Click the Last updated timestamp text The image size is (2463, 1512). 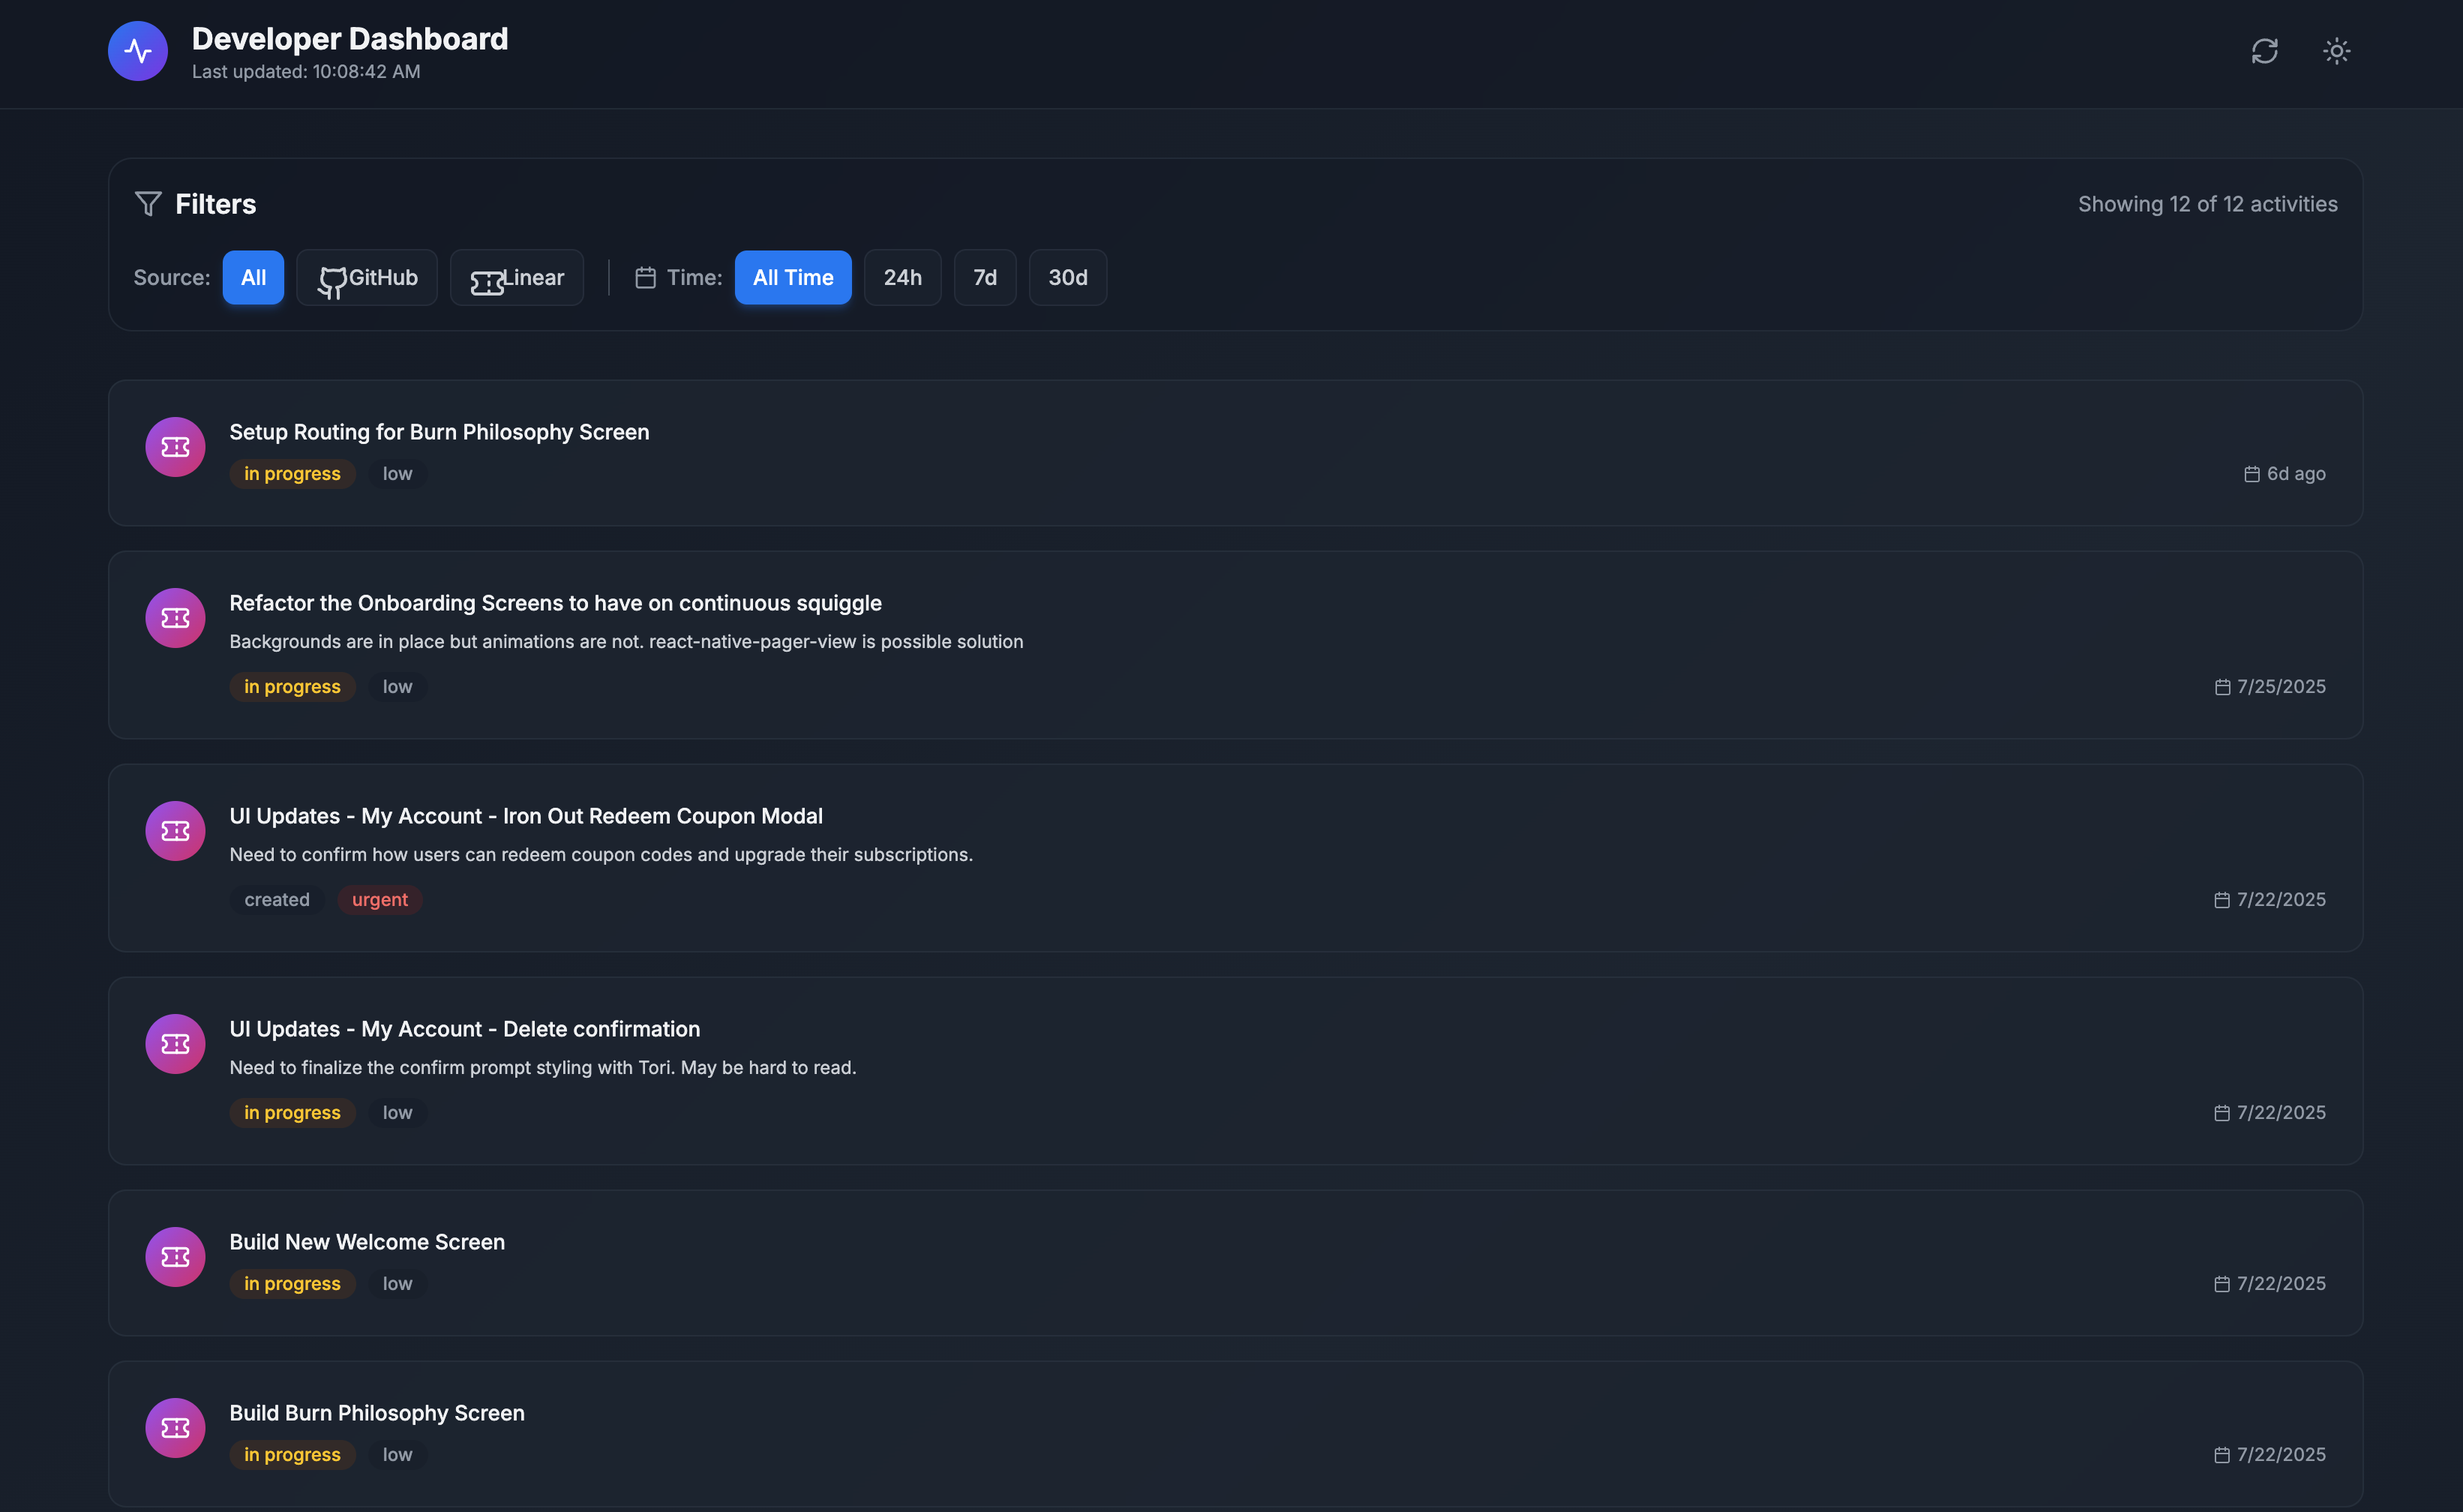click(x=306, y=72)
